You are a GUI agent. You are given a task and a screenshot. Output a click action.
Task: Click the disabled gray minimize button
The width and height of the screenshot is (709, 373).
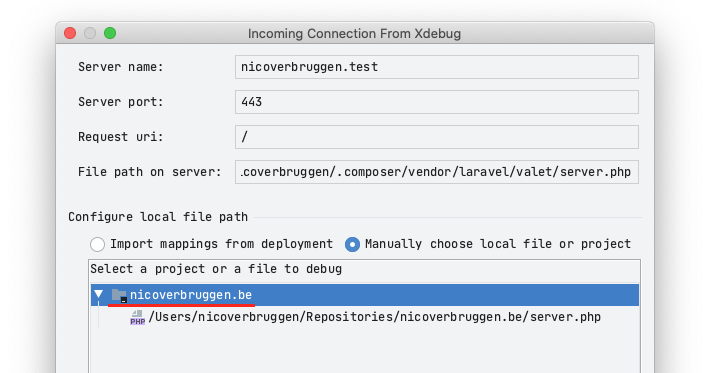[x=90, y=33]
